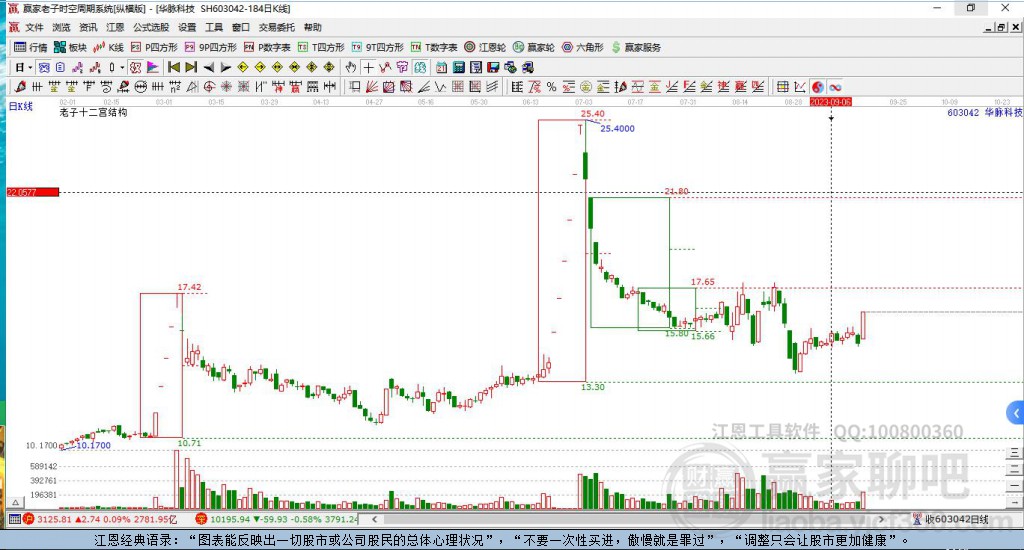Open the 江恩轮 Gann wheel
This screenshot has height=550, width=1024.
pyautogui.click(x=485, y=47)
